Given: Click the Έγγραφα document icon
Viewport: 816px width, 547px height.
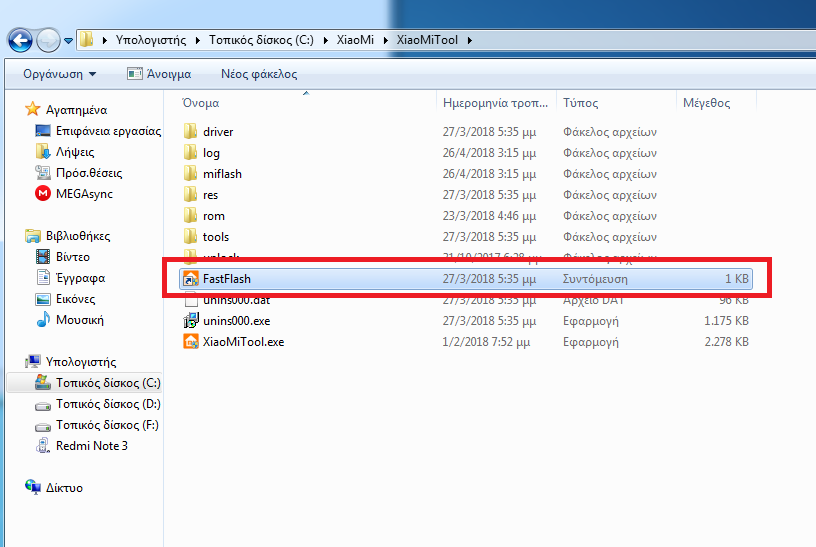Looking at the screenshot, I should 43,277.
